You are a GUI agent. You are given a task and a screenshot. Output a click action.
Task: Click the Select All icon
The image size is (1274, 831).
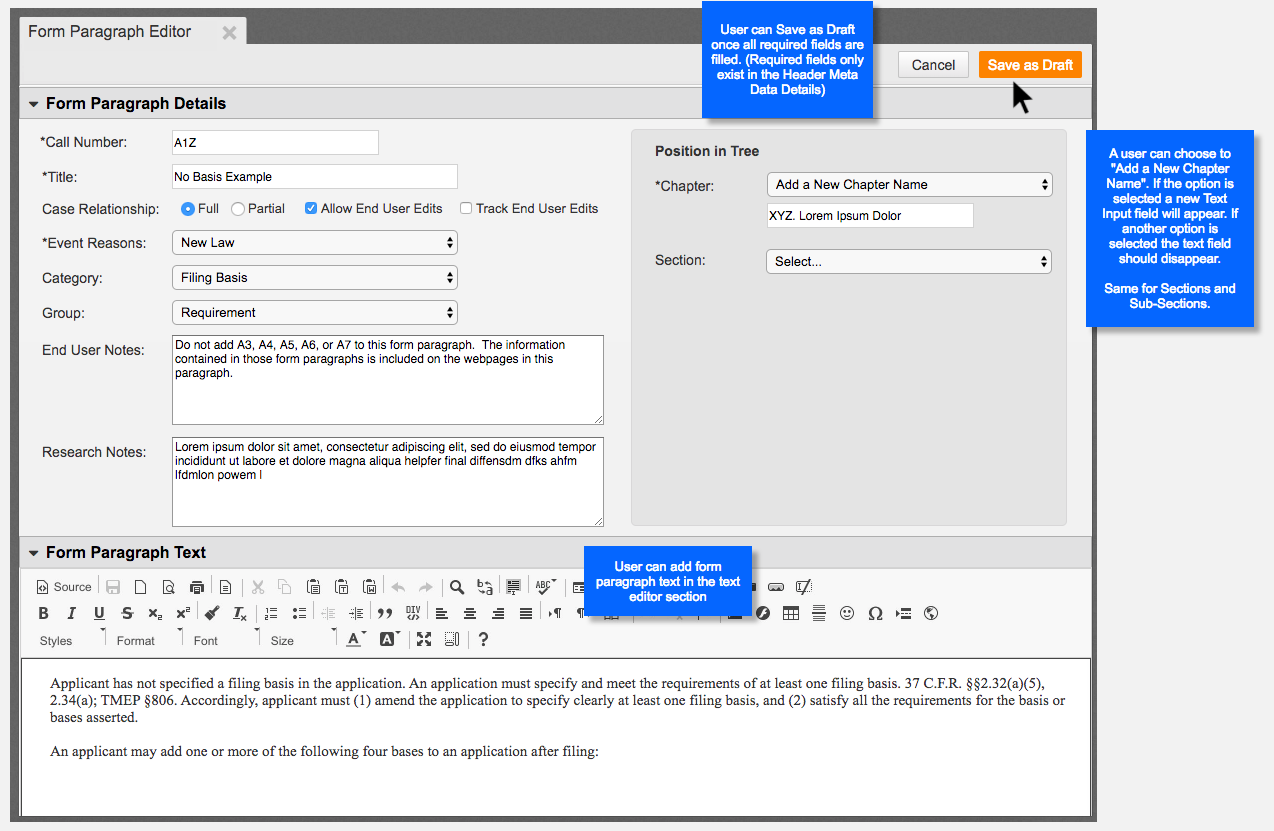(514, 587)
